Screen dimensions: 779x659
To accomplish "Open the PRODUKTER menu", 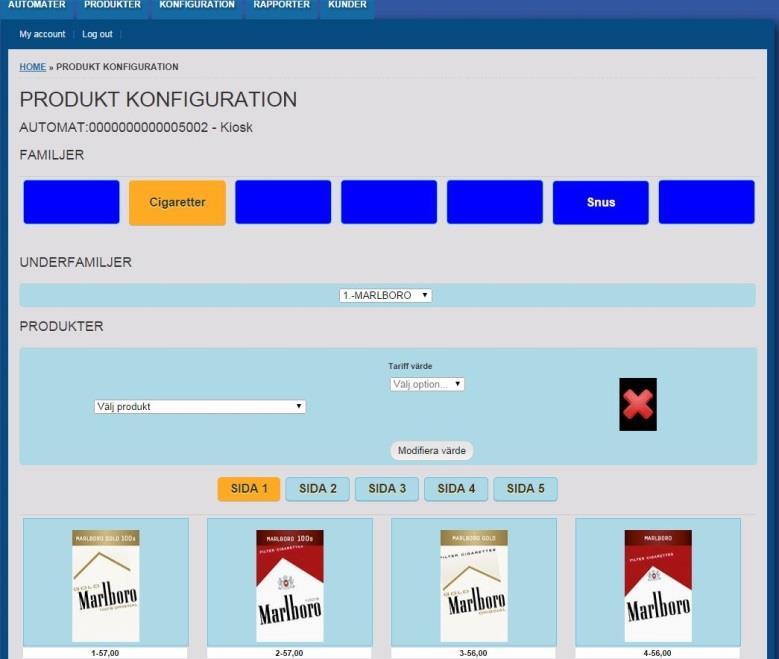I will (112, 5).
